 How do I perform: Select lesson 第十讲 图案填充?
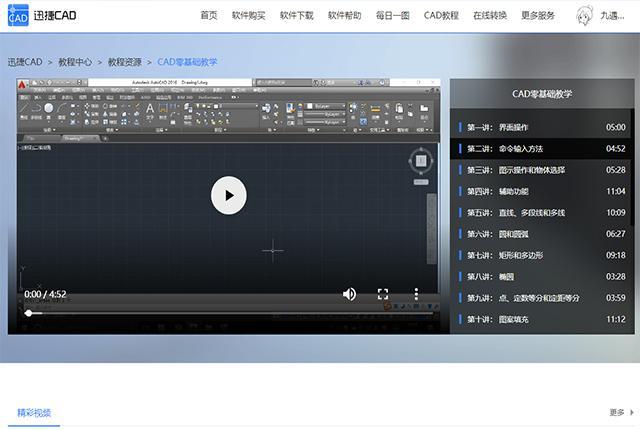pyautogui.click(x=542, y=319)
